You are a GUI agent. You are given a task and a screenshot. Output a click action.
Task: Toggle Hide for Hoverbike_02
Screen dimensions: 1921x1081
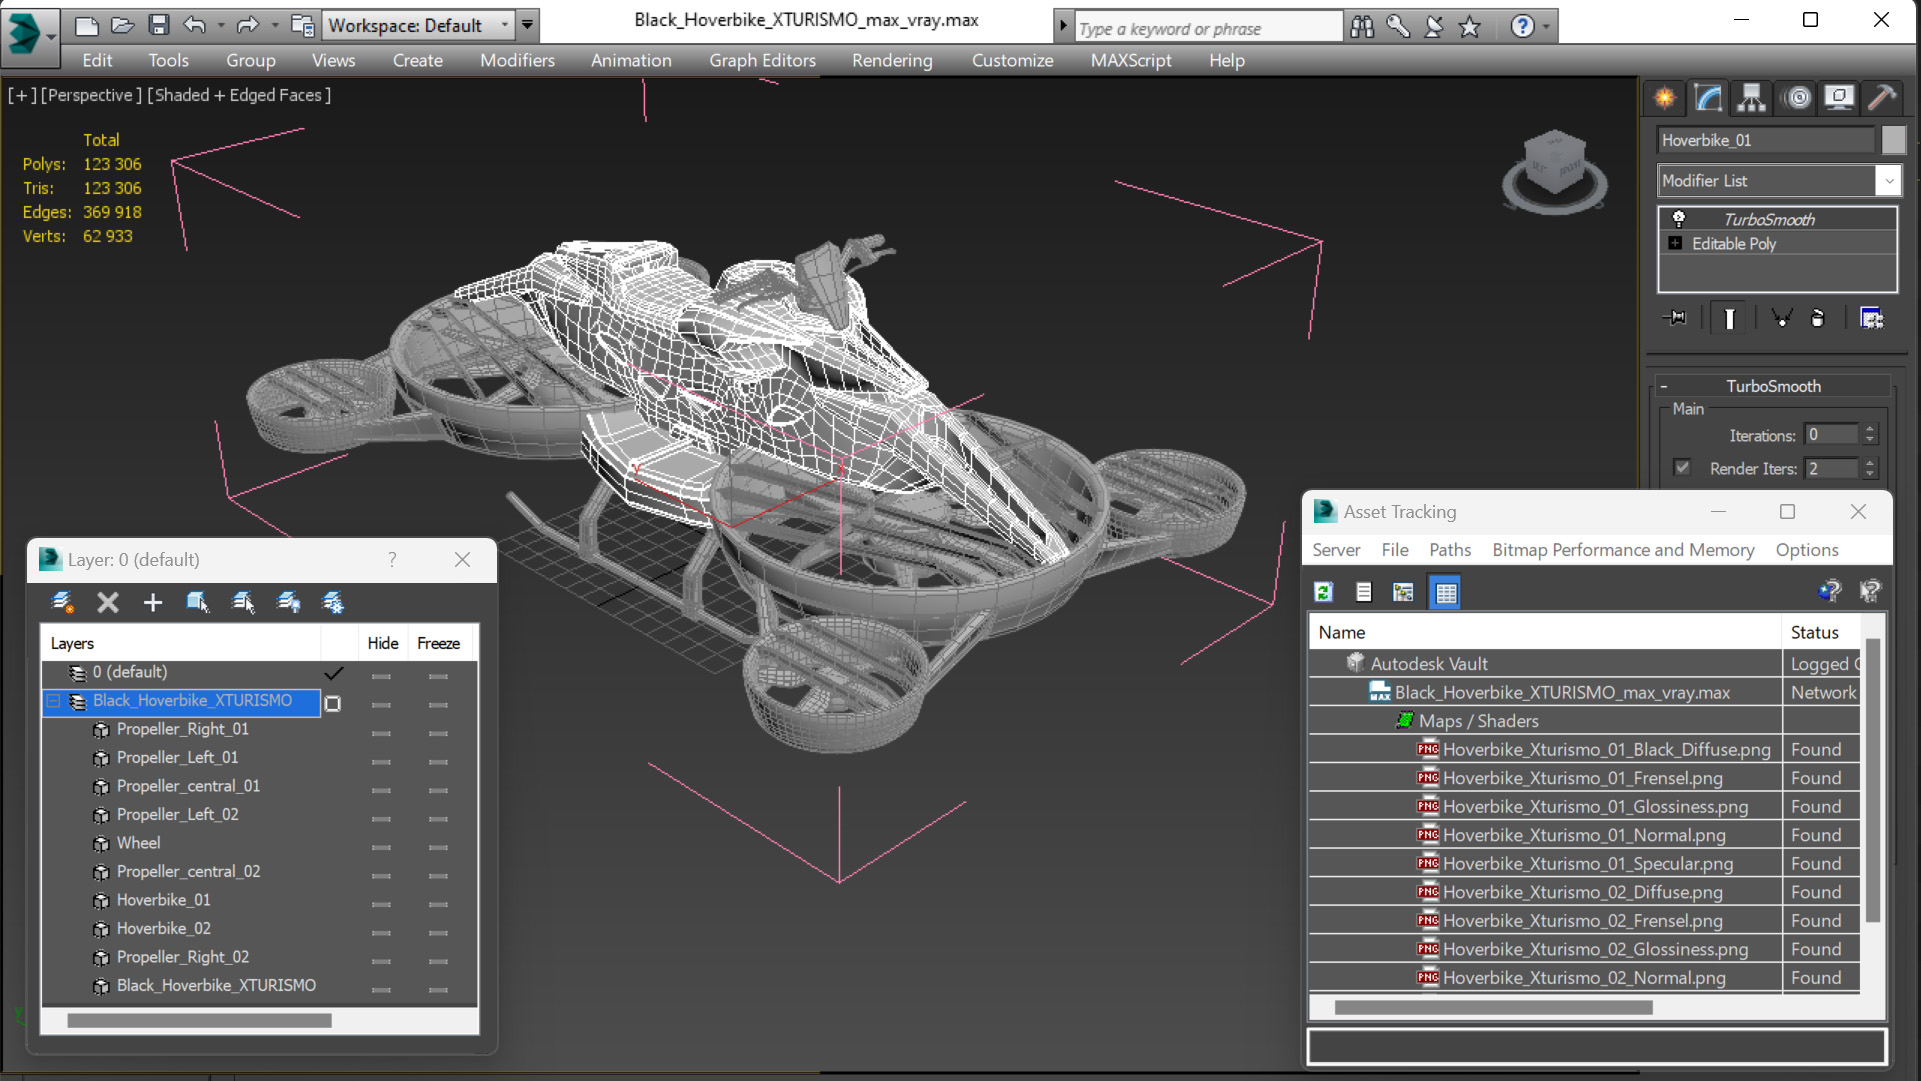381,933
